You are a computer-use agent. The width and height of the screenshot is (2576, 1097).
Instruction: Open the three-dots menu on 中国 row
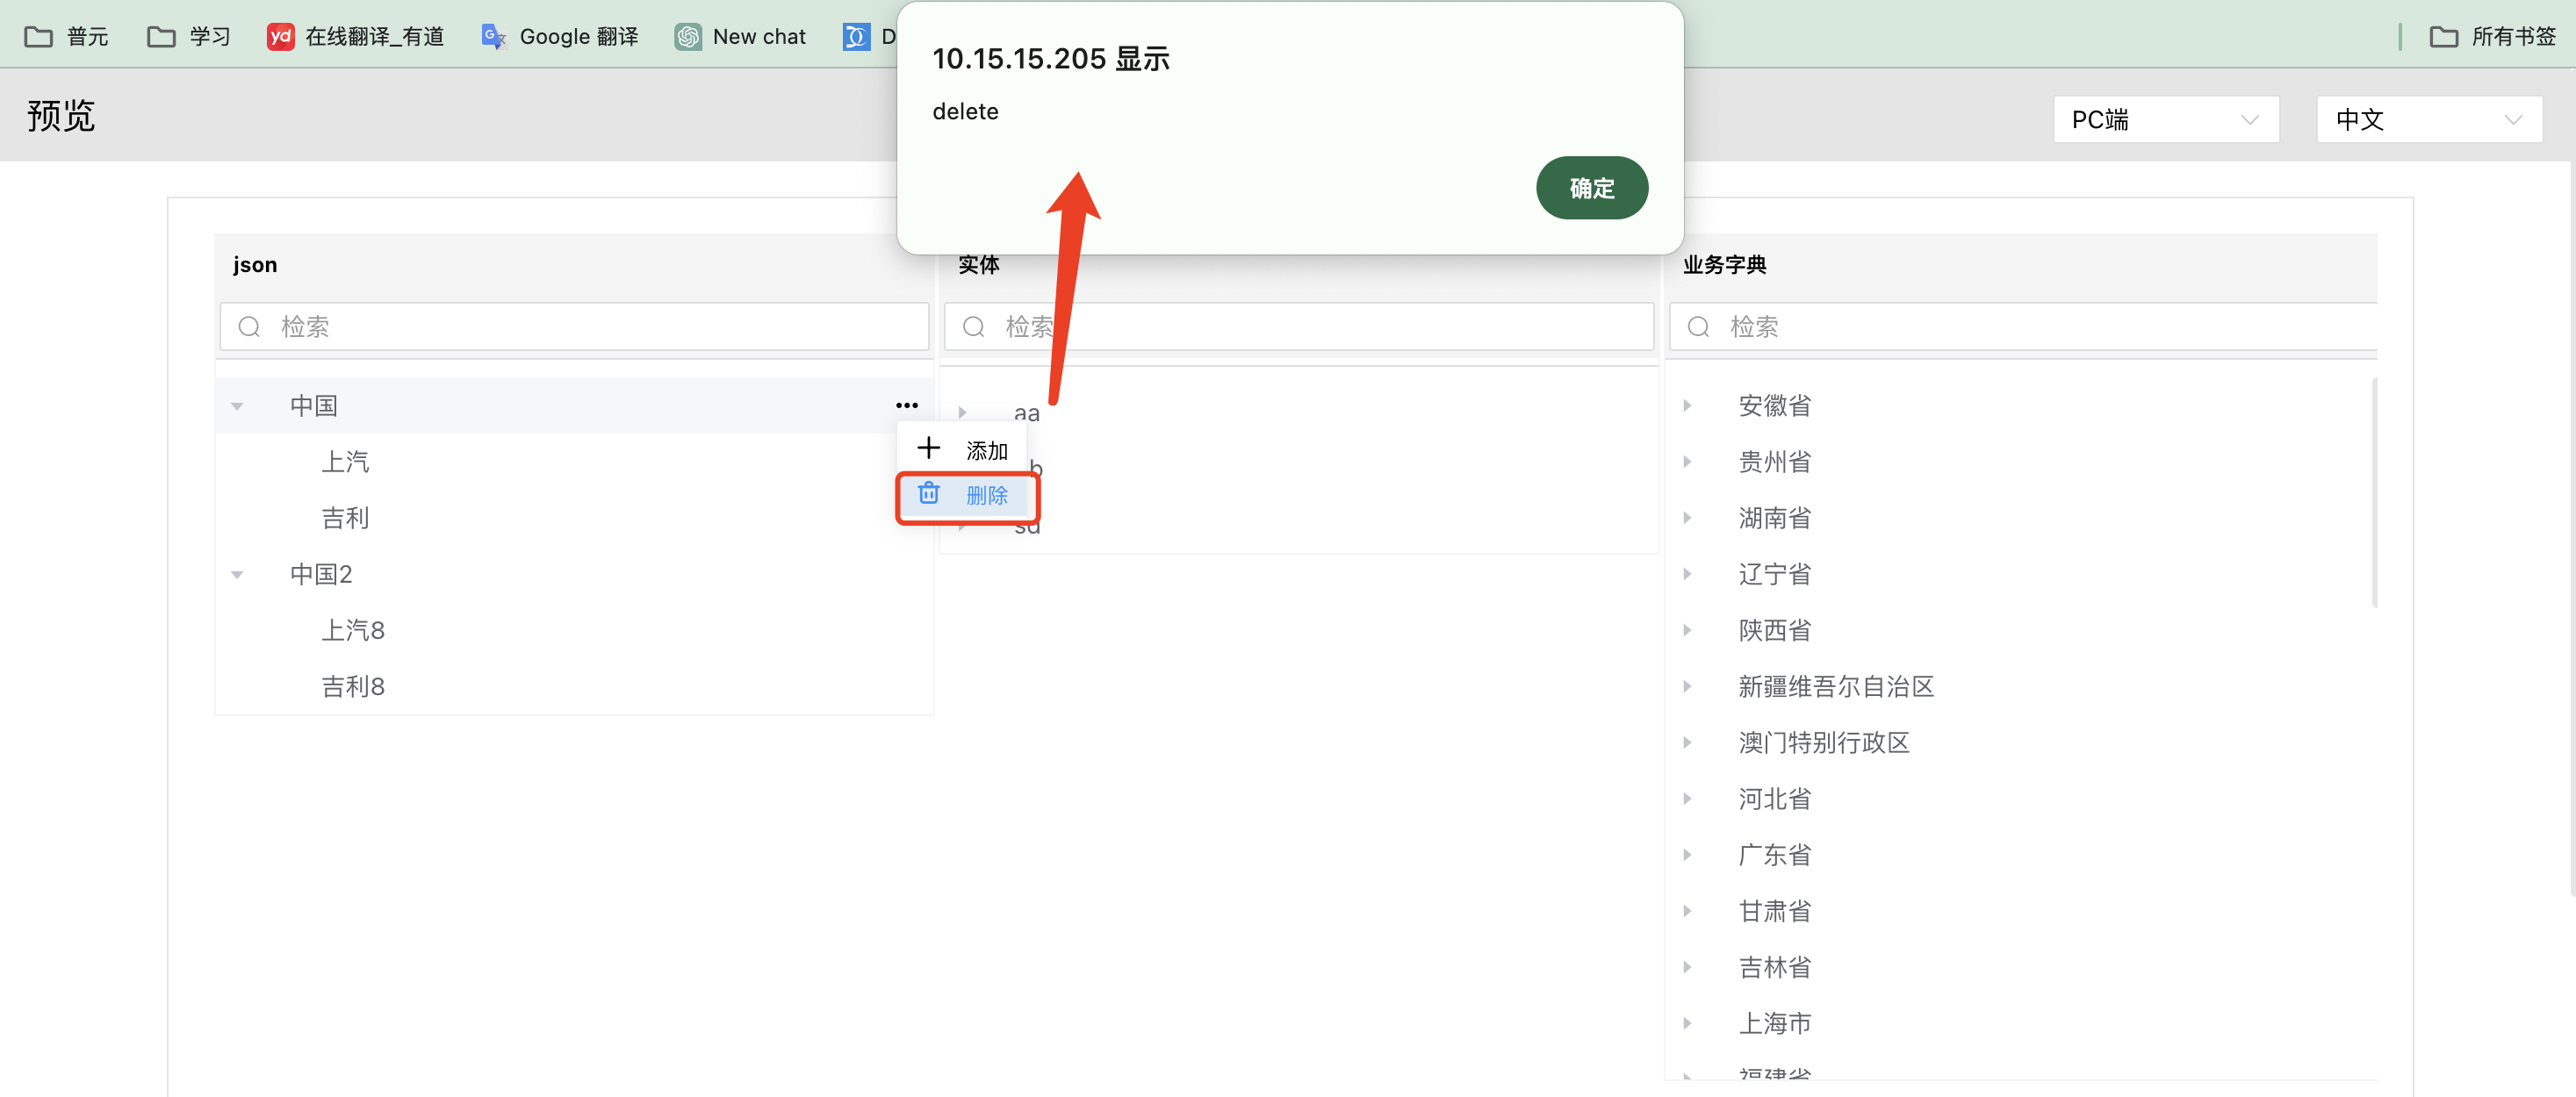click(x=906, y=405)
